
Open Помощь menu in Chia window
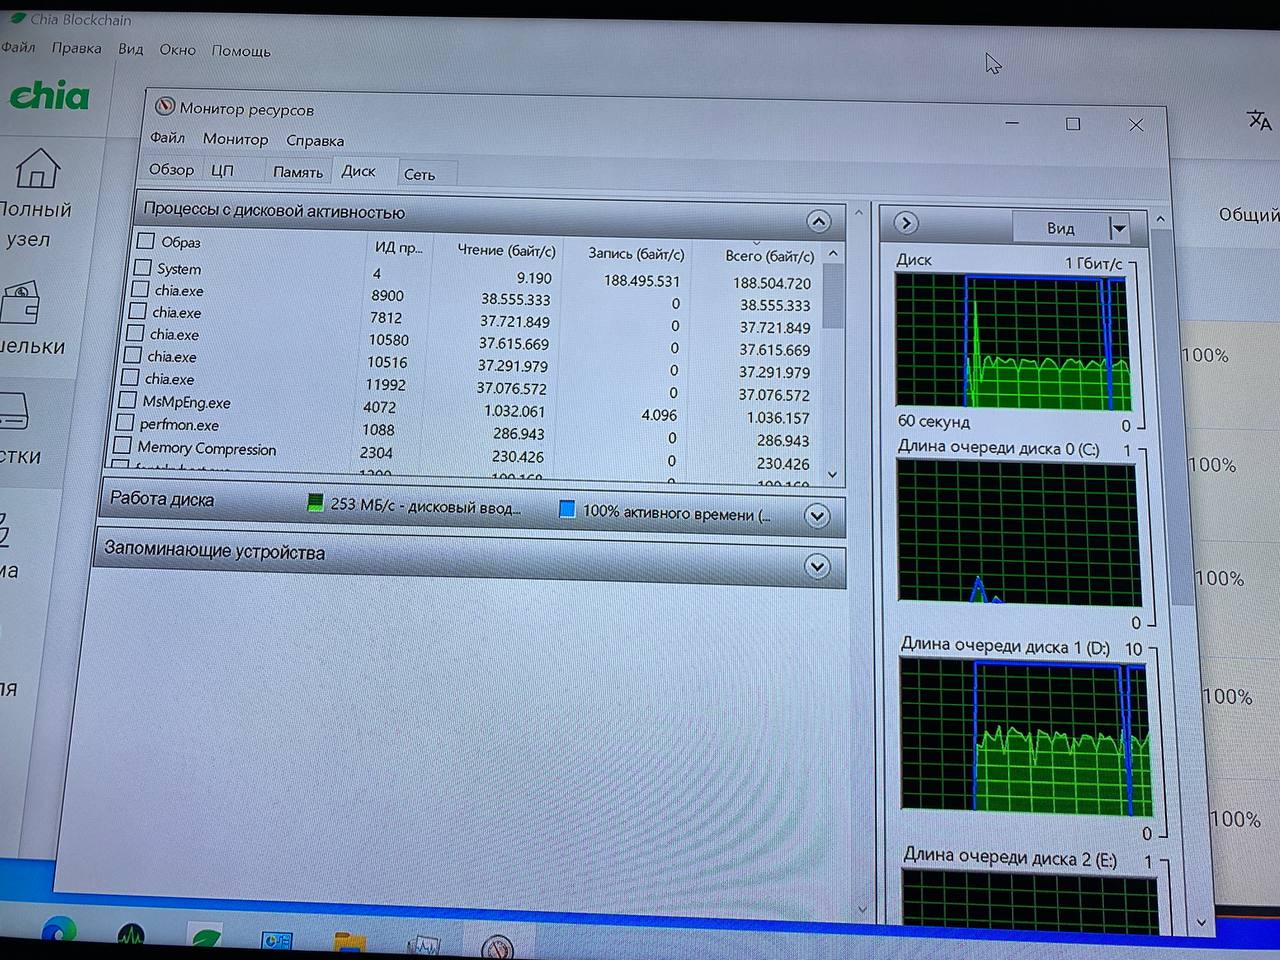pyautogui.click(x=241, y=51)
